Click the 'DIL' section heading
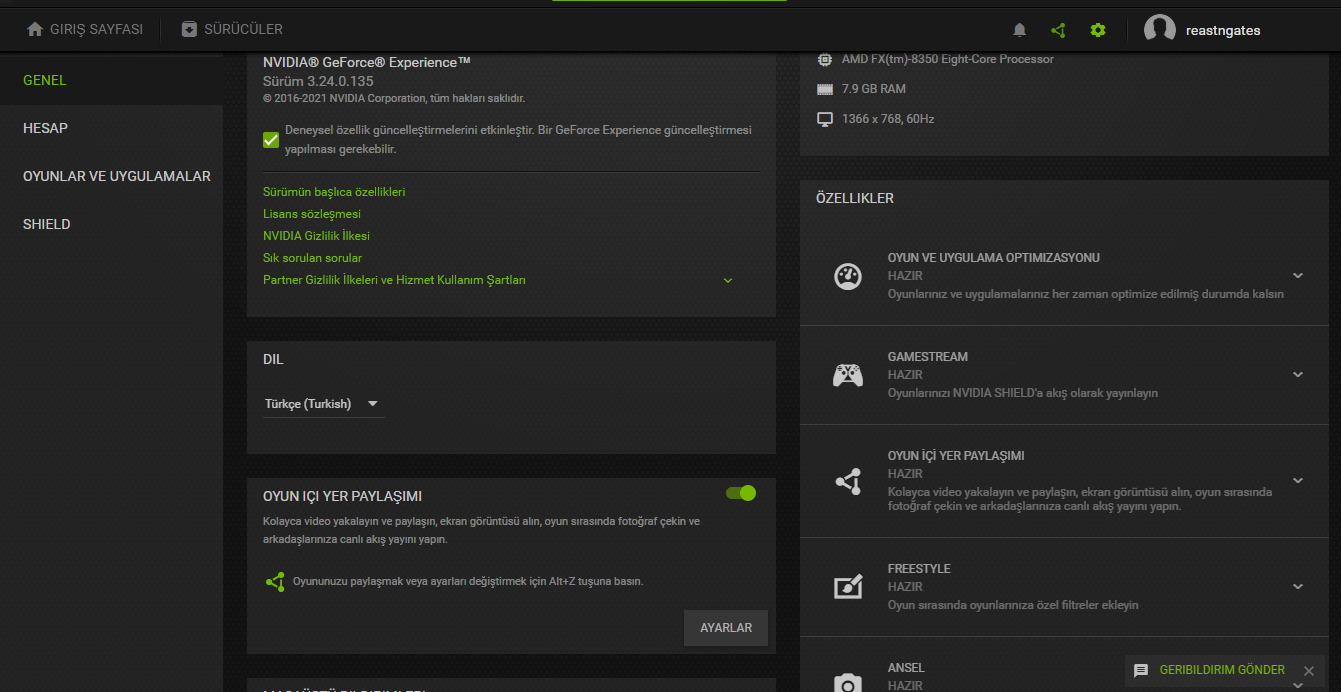 tap(274, 359)
